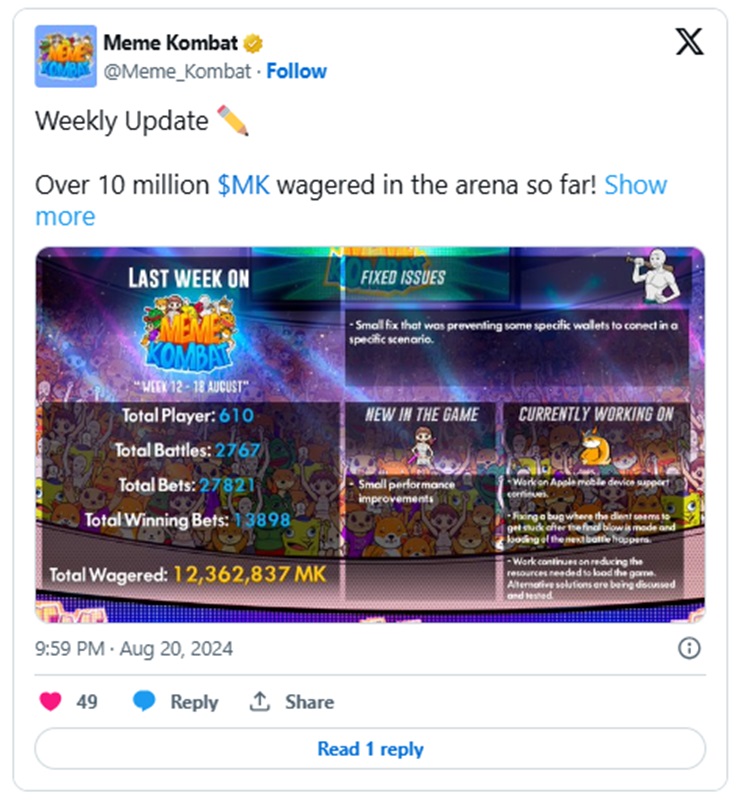Click the blue reply bubble icon
Image resolution: width=739 pixels, height=804 pixels.
point(144,701)
